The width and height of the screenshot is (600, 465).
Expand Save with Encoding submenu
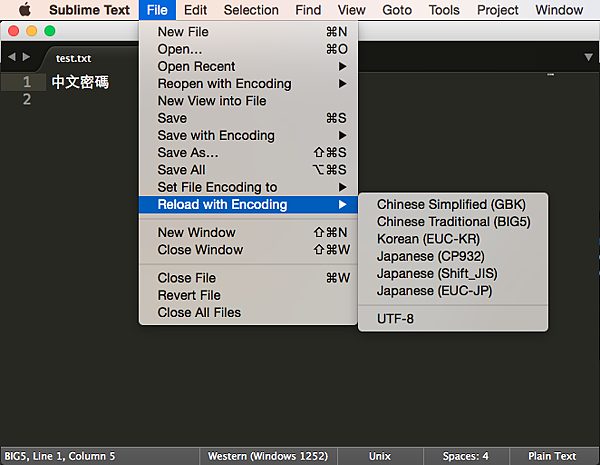point(248,135)
